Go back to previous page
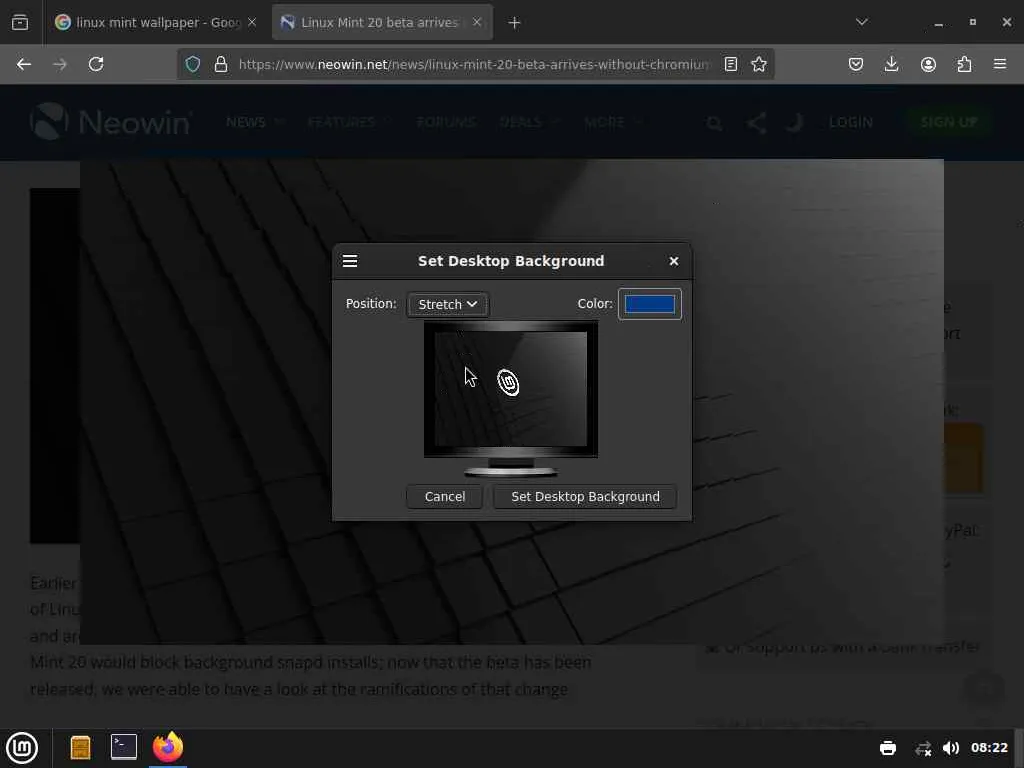The image size is (1024, 768). pos(24,64)
